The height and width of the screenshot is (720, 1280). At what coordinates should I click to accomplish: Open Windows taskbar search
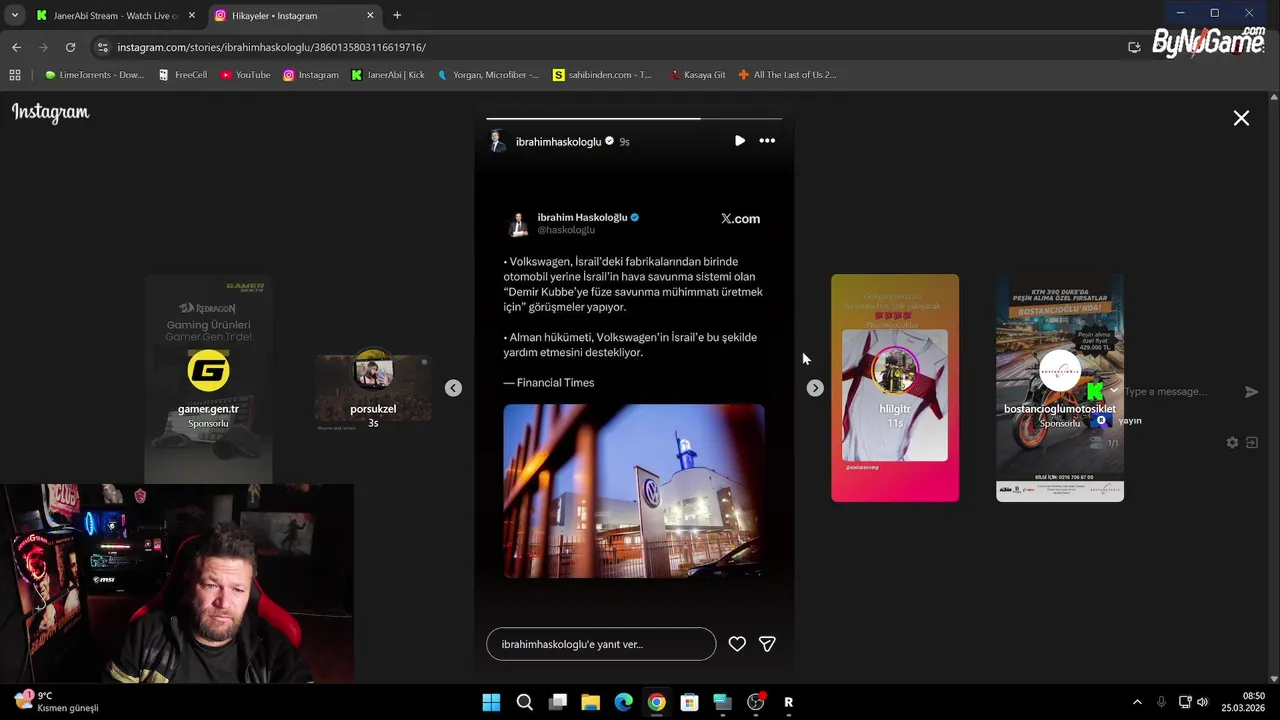(x=524, y=702)
